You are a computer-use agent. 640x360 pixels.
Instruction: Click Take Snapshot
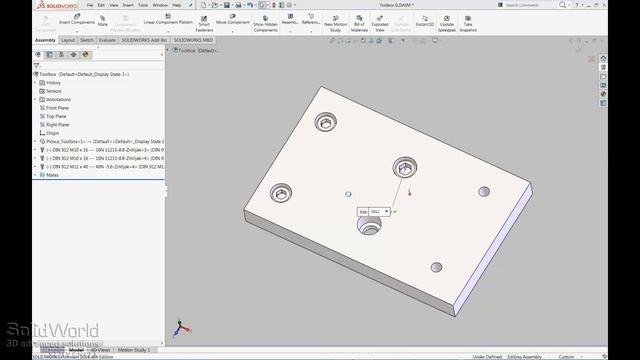click(468, 24)
